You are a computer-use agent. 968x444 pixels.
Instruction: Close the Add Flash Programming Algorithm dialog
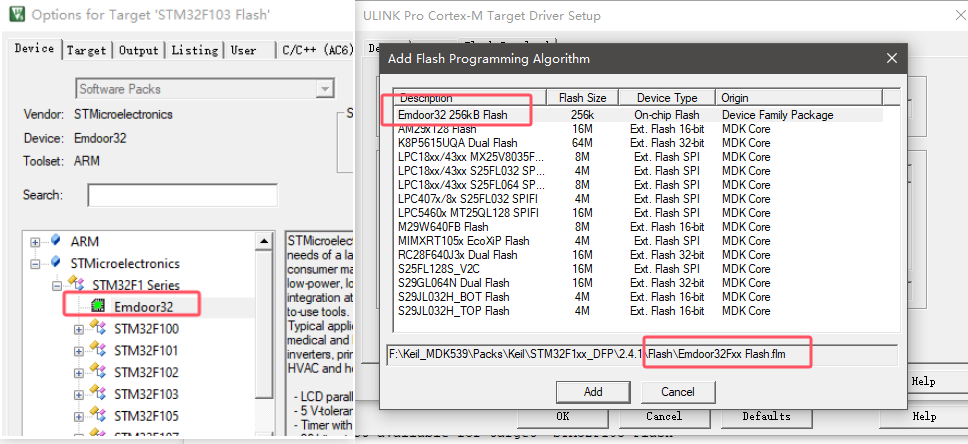tap(892, 59)
